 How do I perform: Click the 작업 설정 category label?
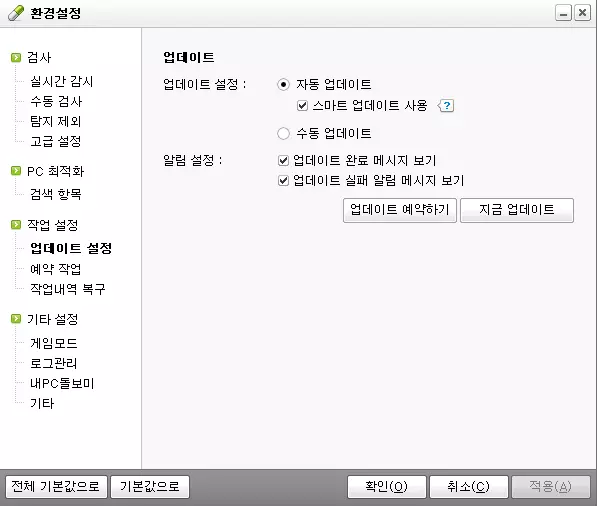tap(53, 225)
